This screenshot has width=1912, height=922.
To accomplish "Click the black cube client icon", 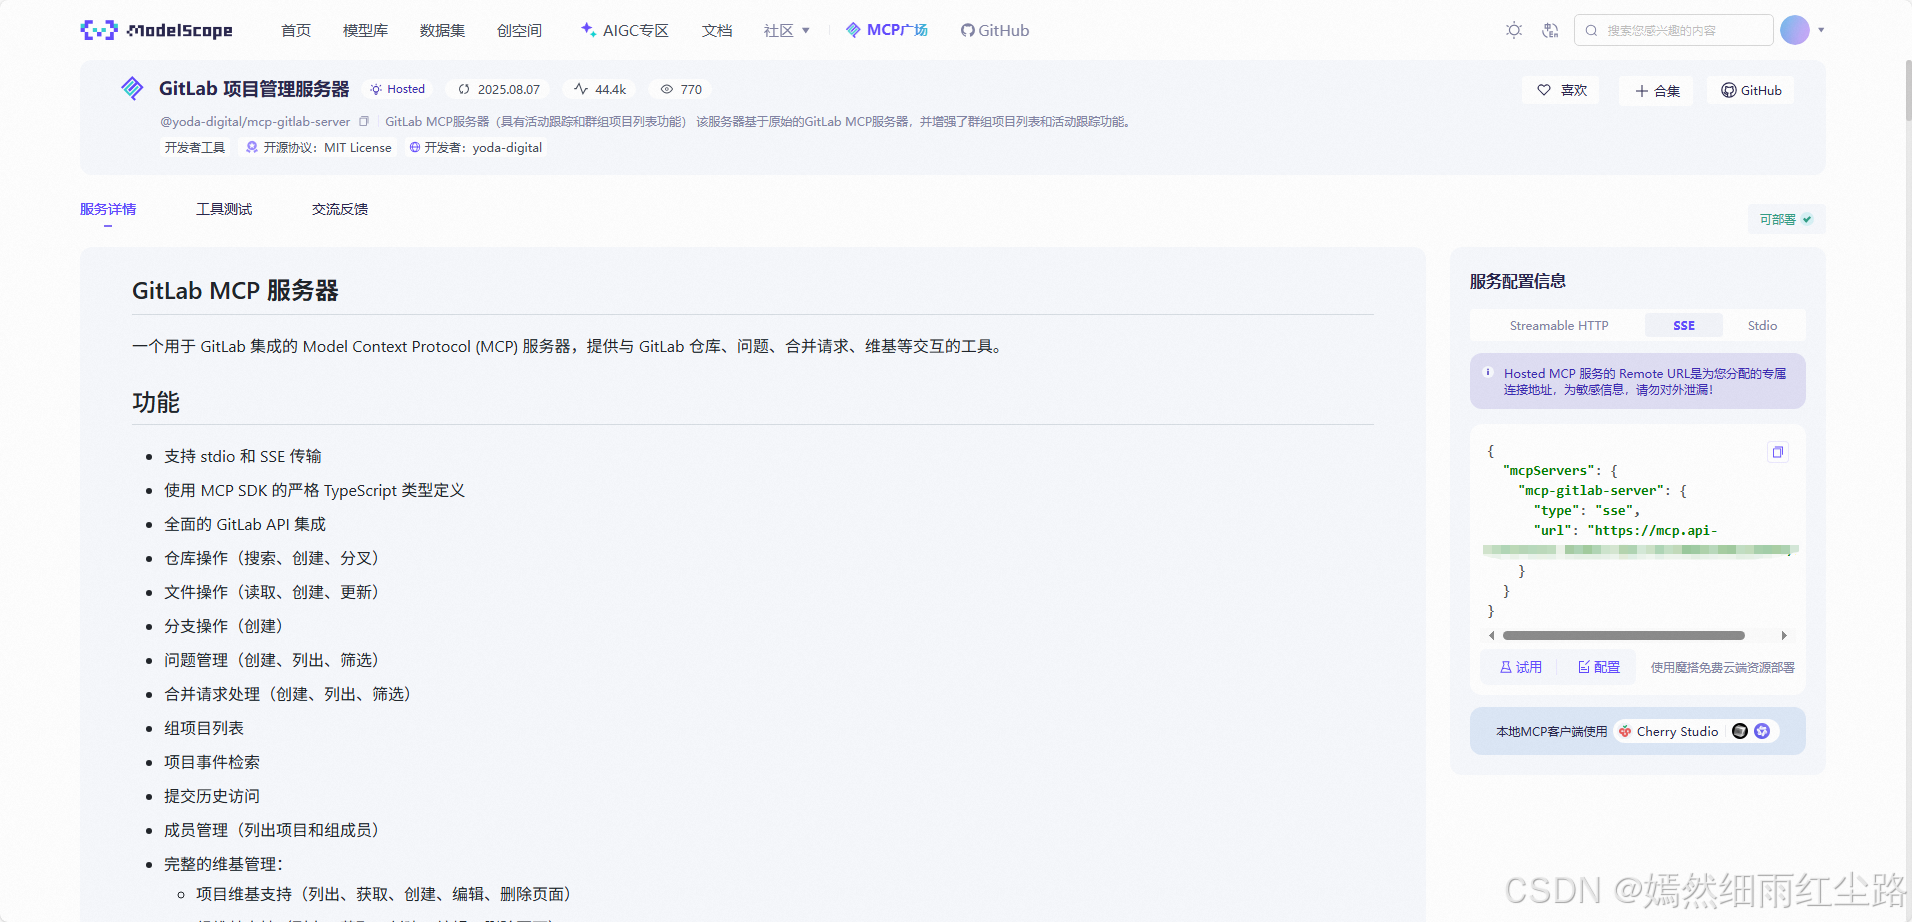I will (x=1740, y=731).
